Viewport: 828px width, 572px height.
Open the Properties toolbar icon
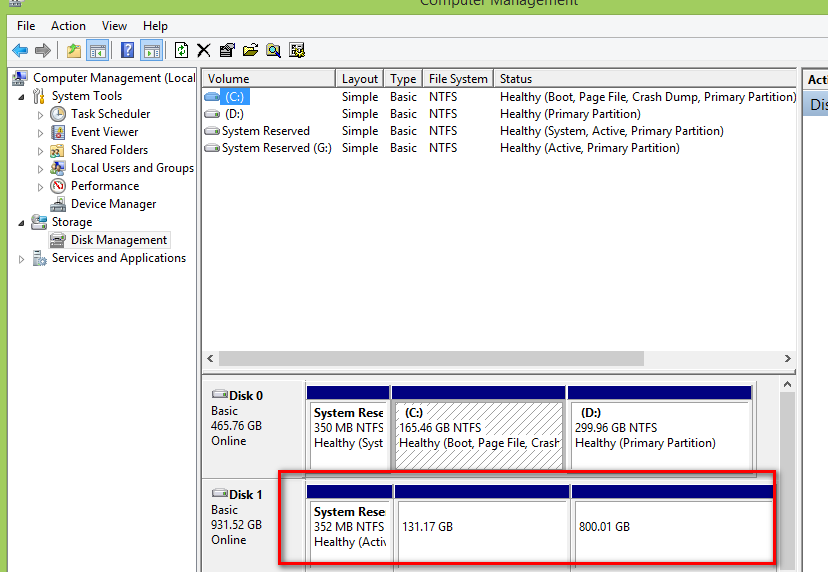pos(227,51)
